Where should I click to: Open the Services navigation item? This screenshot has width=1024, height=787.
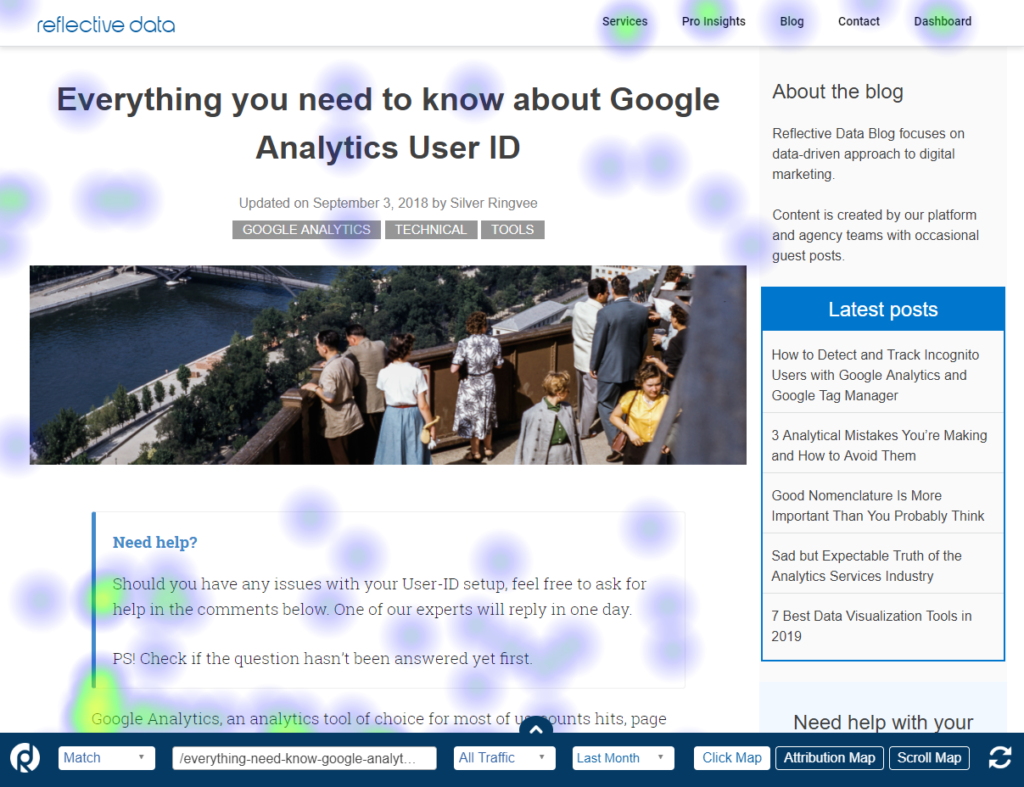click(625, 21)
